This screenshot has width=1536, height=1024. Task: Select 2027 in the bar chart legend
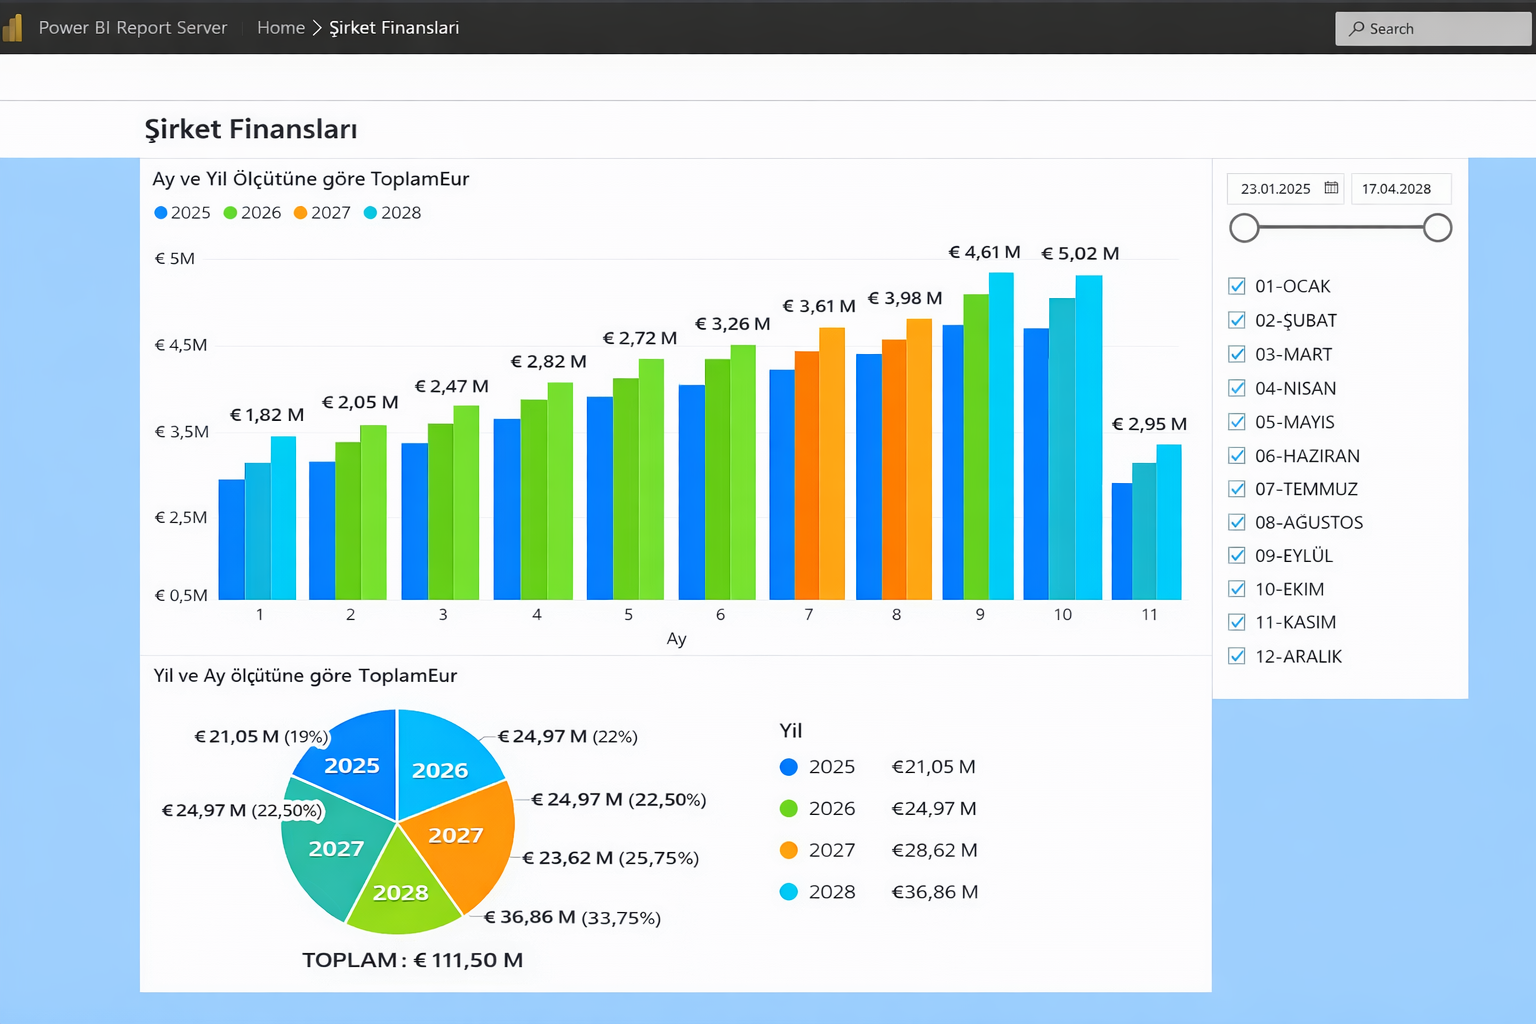click(322, 213)
